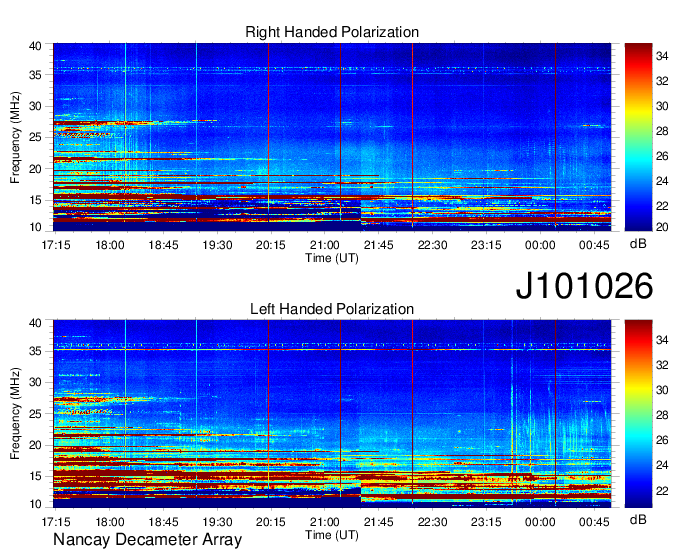Click the 30 dB label on top colorbar
The height and width of the screenshot is (552, 680).
pos(662,106)
